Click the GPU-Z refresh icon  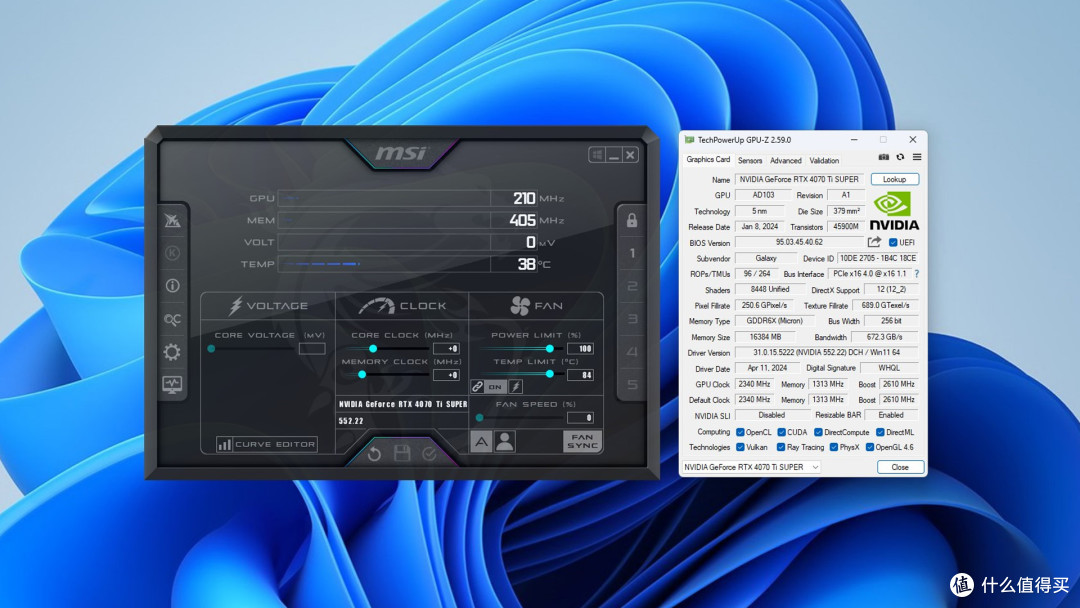[x=900, y=157]
